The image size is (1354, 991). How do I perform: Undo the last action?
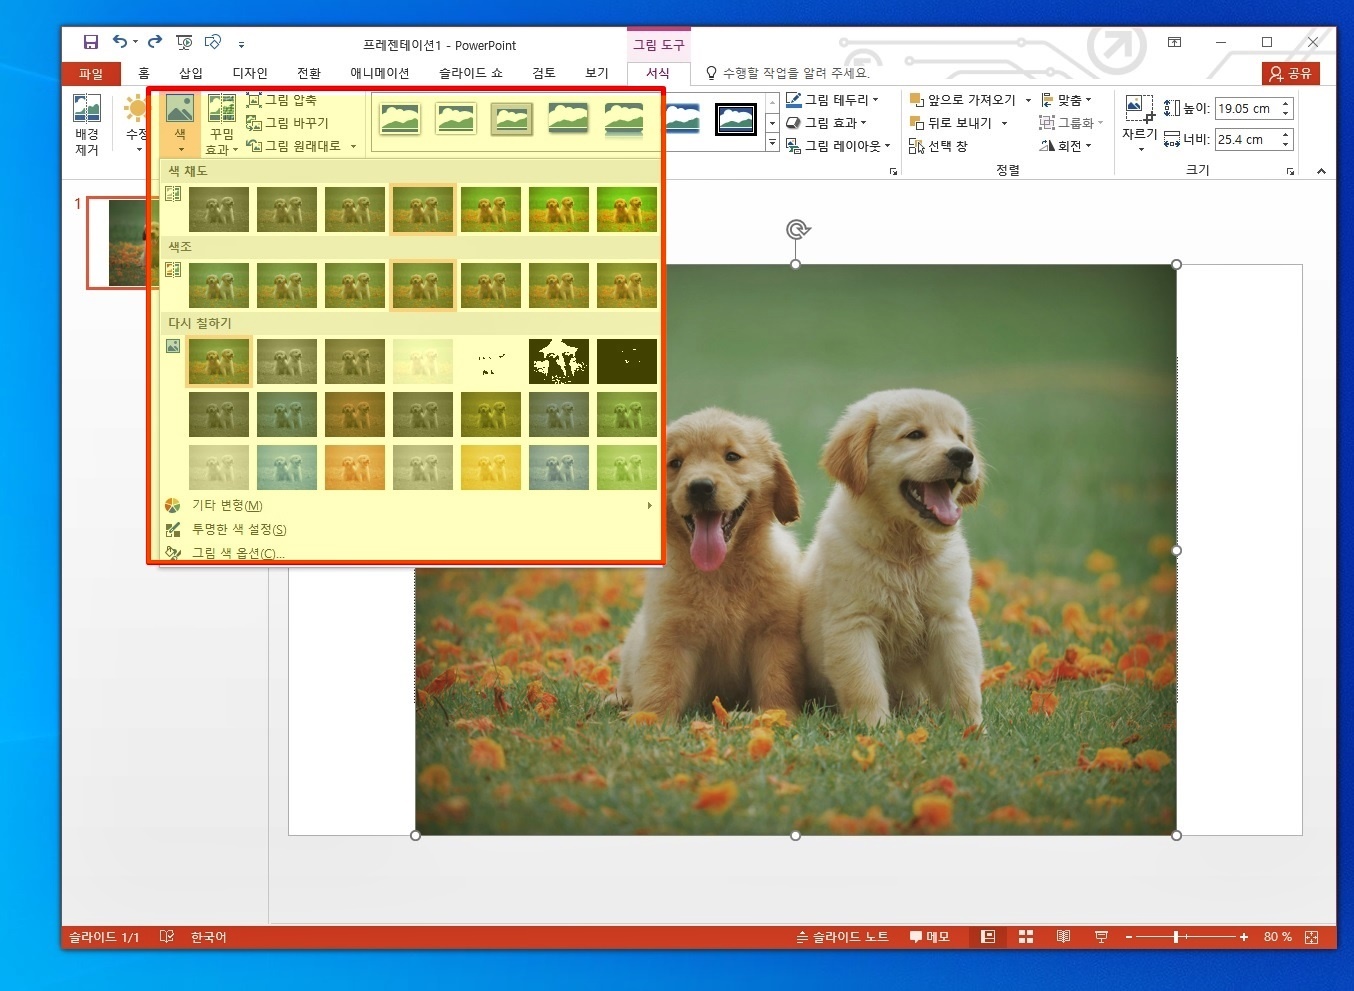[120, 42]
